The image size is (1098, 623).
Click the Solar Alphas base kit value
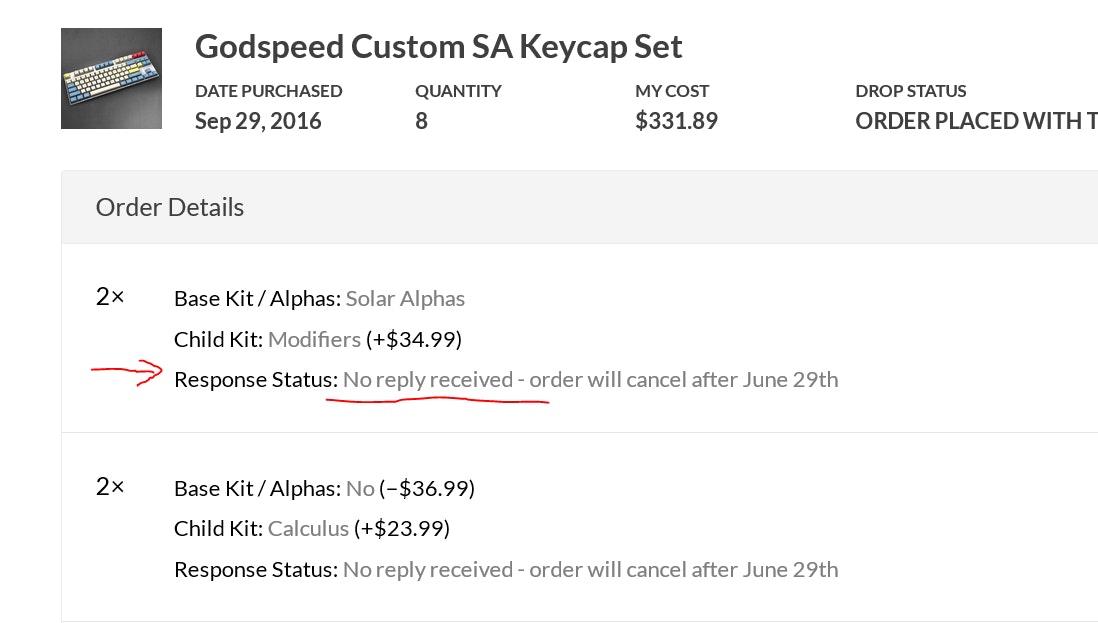pyautogui.click(x=405, y=298)
